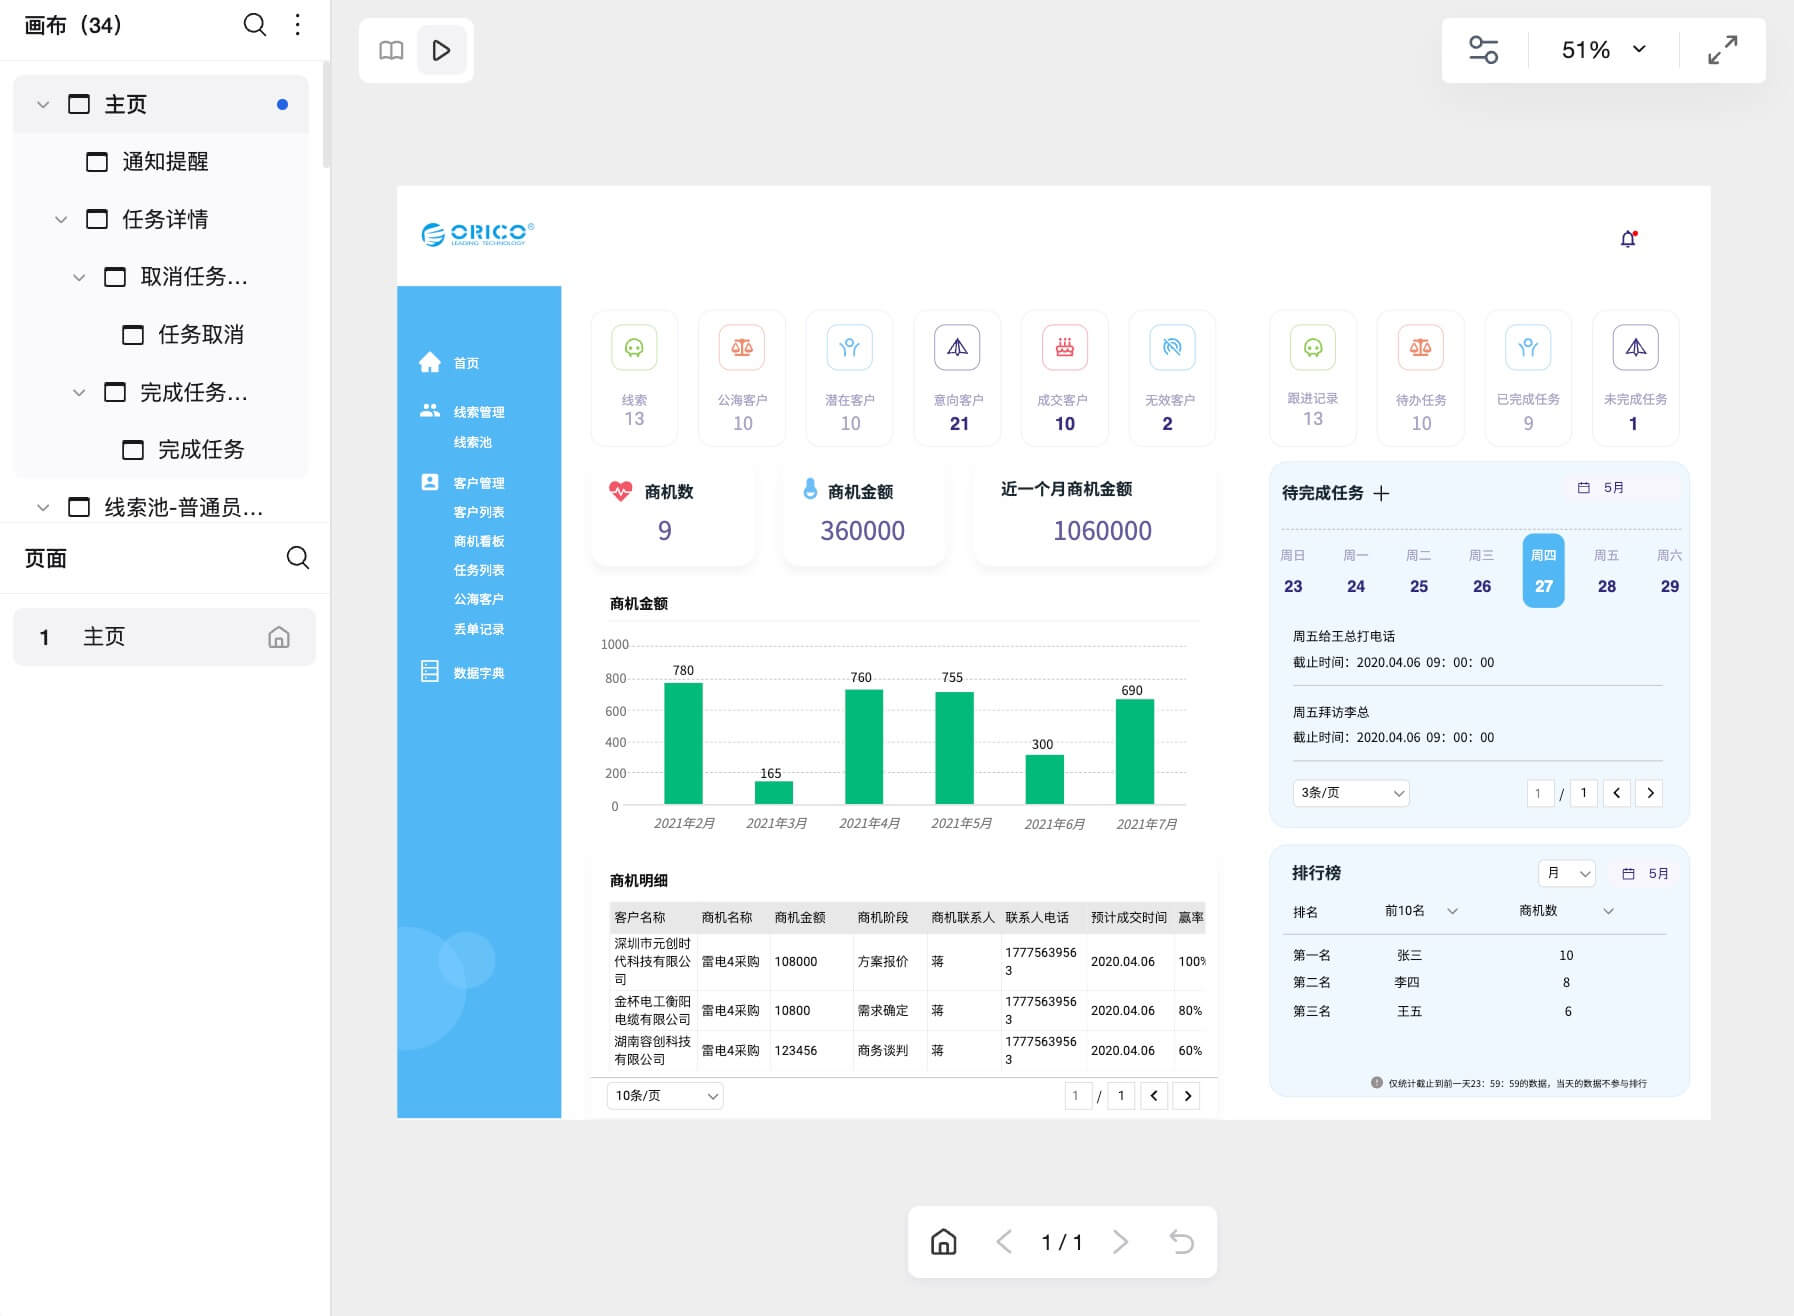The image size is (1794, 1316).
Task: Collapse the 主页 tree node
Action: click(43, 104)
